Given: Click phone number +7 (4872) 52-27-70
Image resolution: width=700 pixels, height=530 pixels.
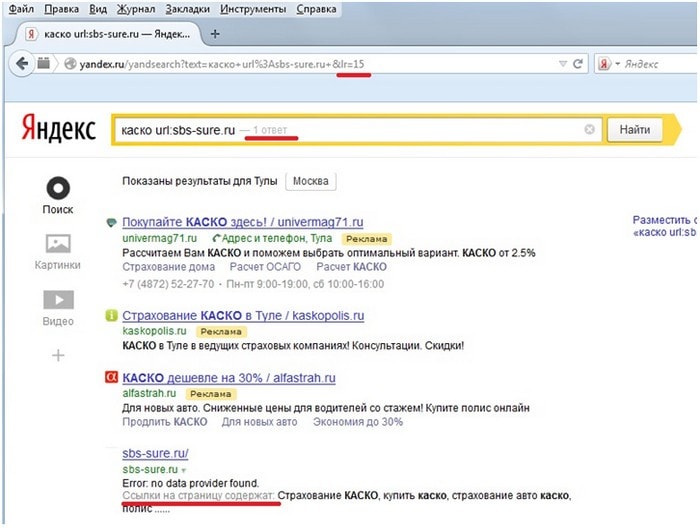Looking at the screenshot, I should pyautogui.click(x=168, y=284).
